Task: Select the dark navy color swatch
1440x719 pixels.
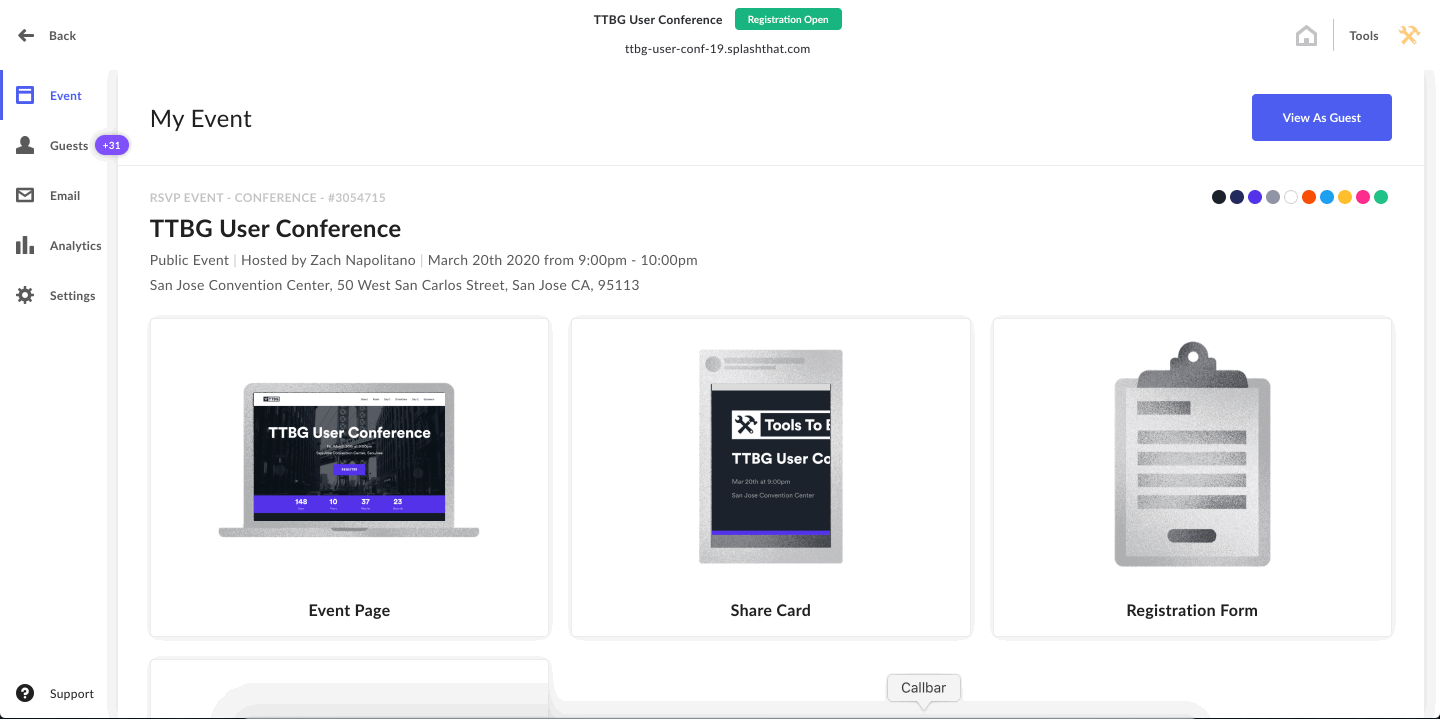Action: [x=1237, y=197]
